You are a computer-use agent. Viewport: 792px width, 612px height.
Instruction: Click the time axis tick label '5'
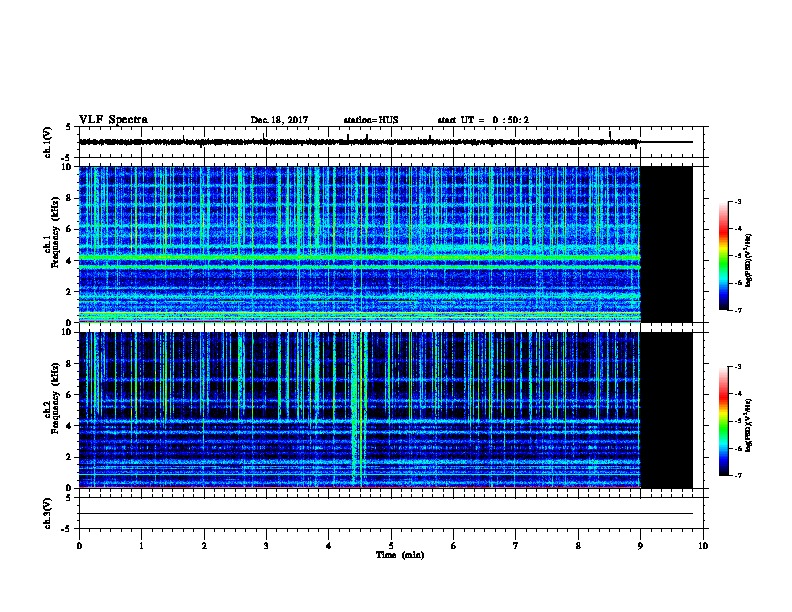391,546
